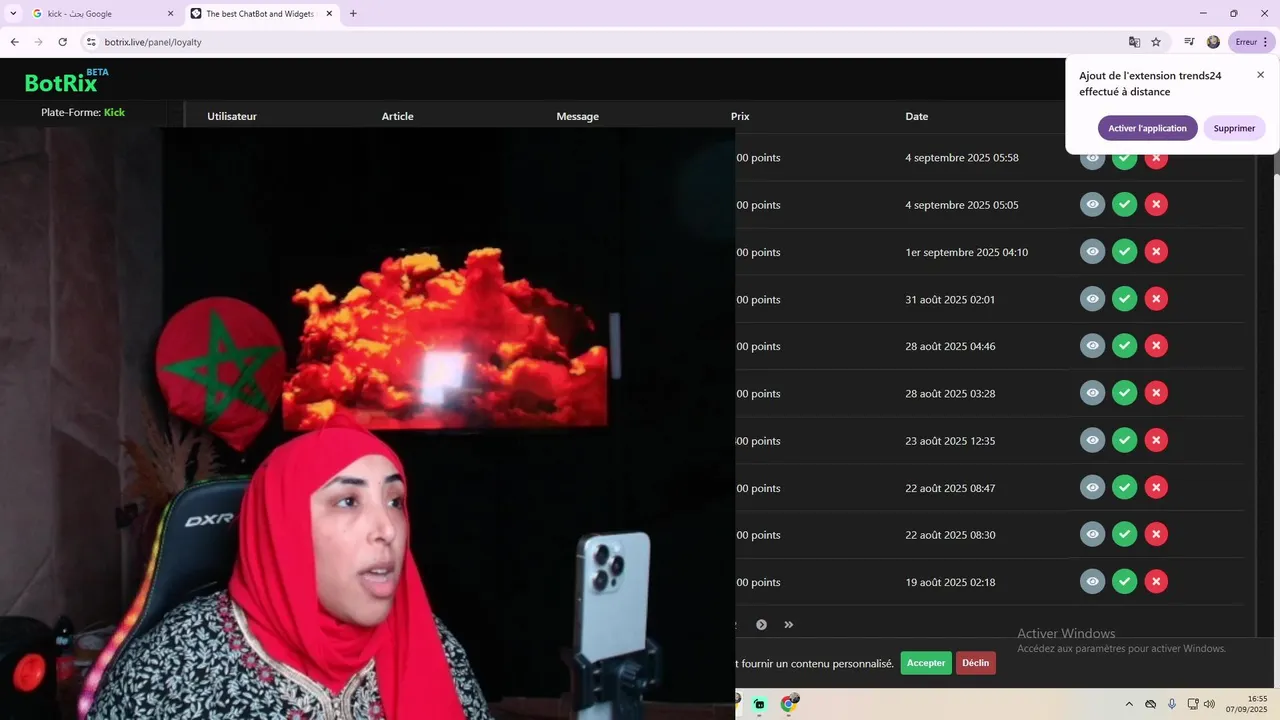Reject the 4 septembre 2025 05:05 request
This screenshot has width=1280, height=720.
pos(1156,204)
